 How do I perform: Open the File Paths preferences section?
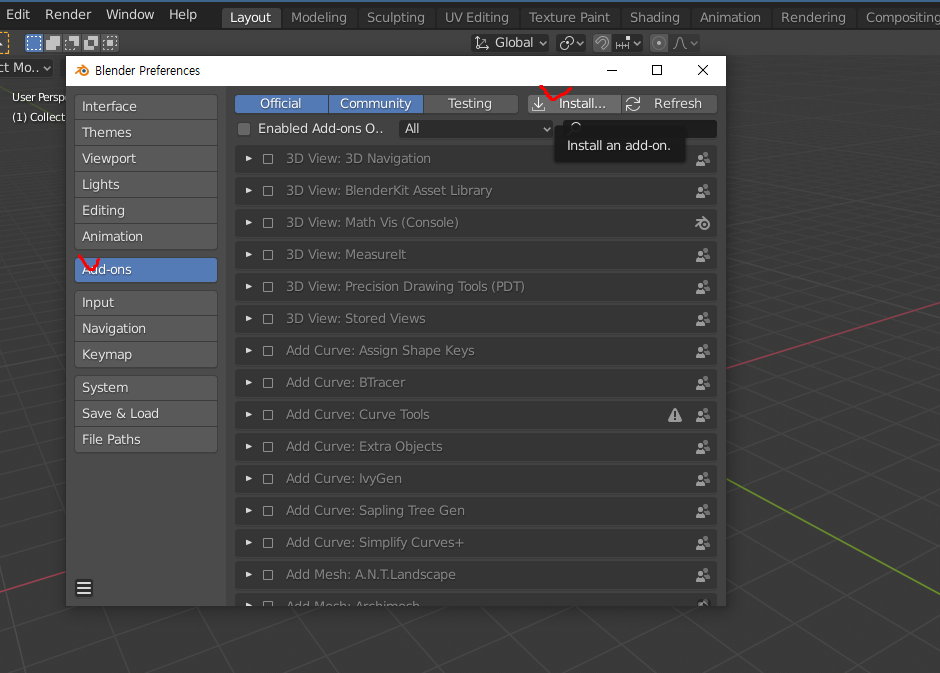coord(146,440)
